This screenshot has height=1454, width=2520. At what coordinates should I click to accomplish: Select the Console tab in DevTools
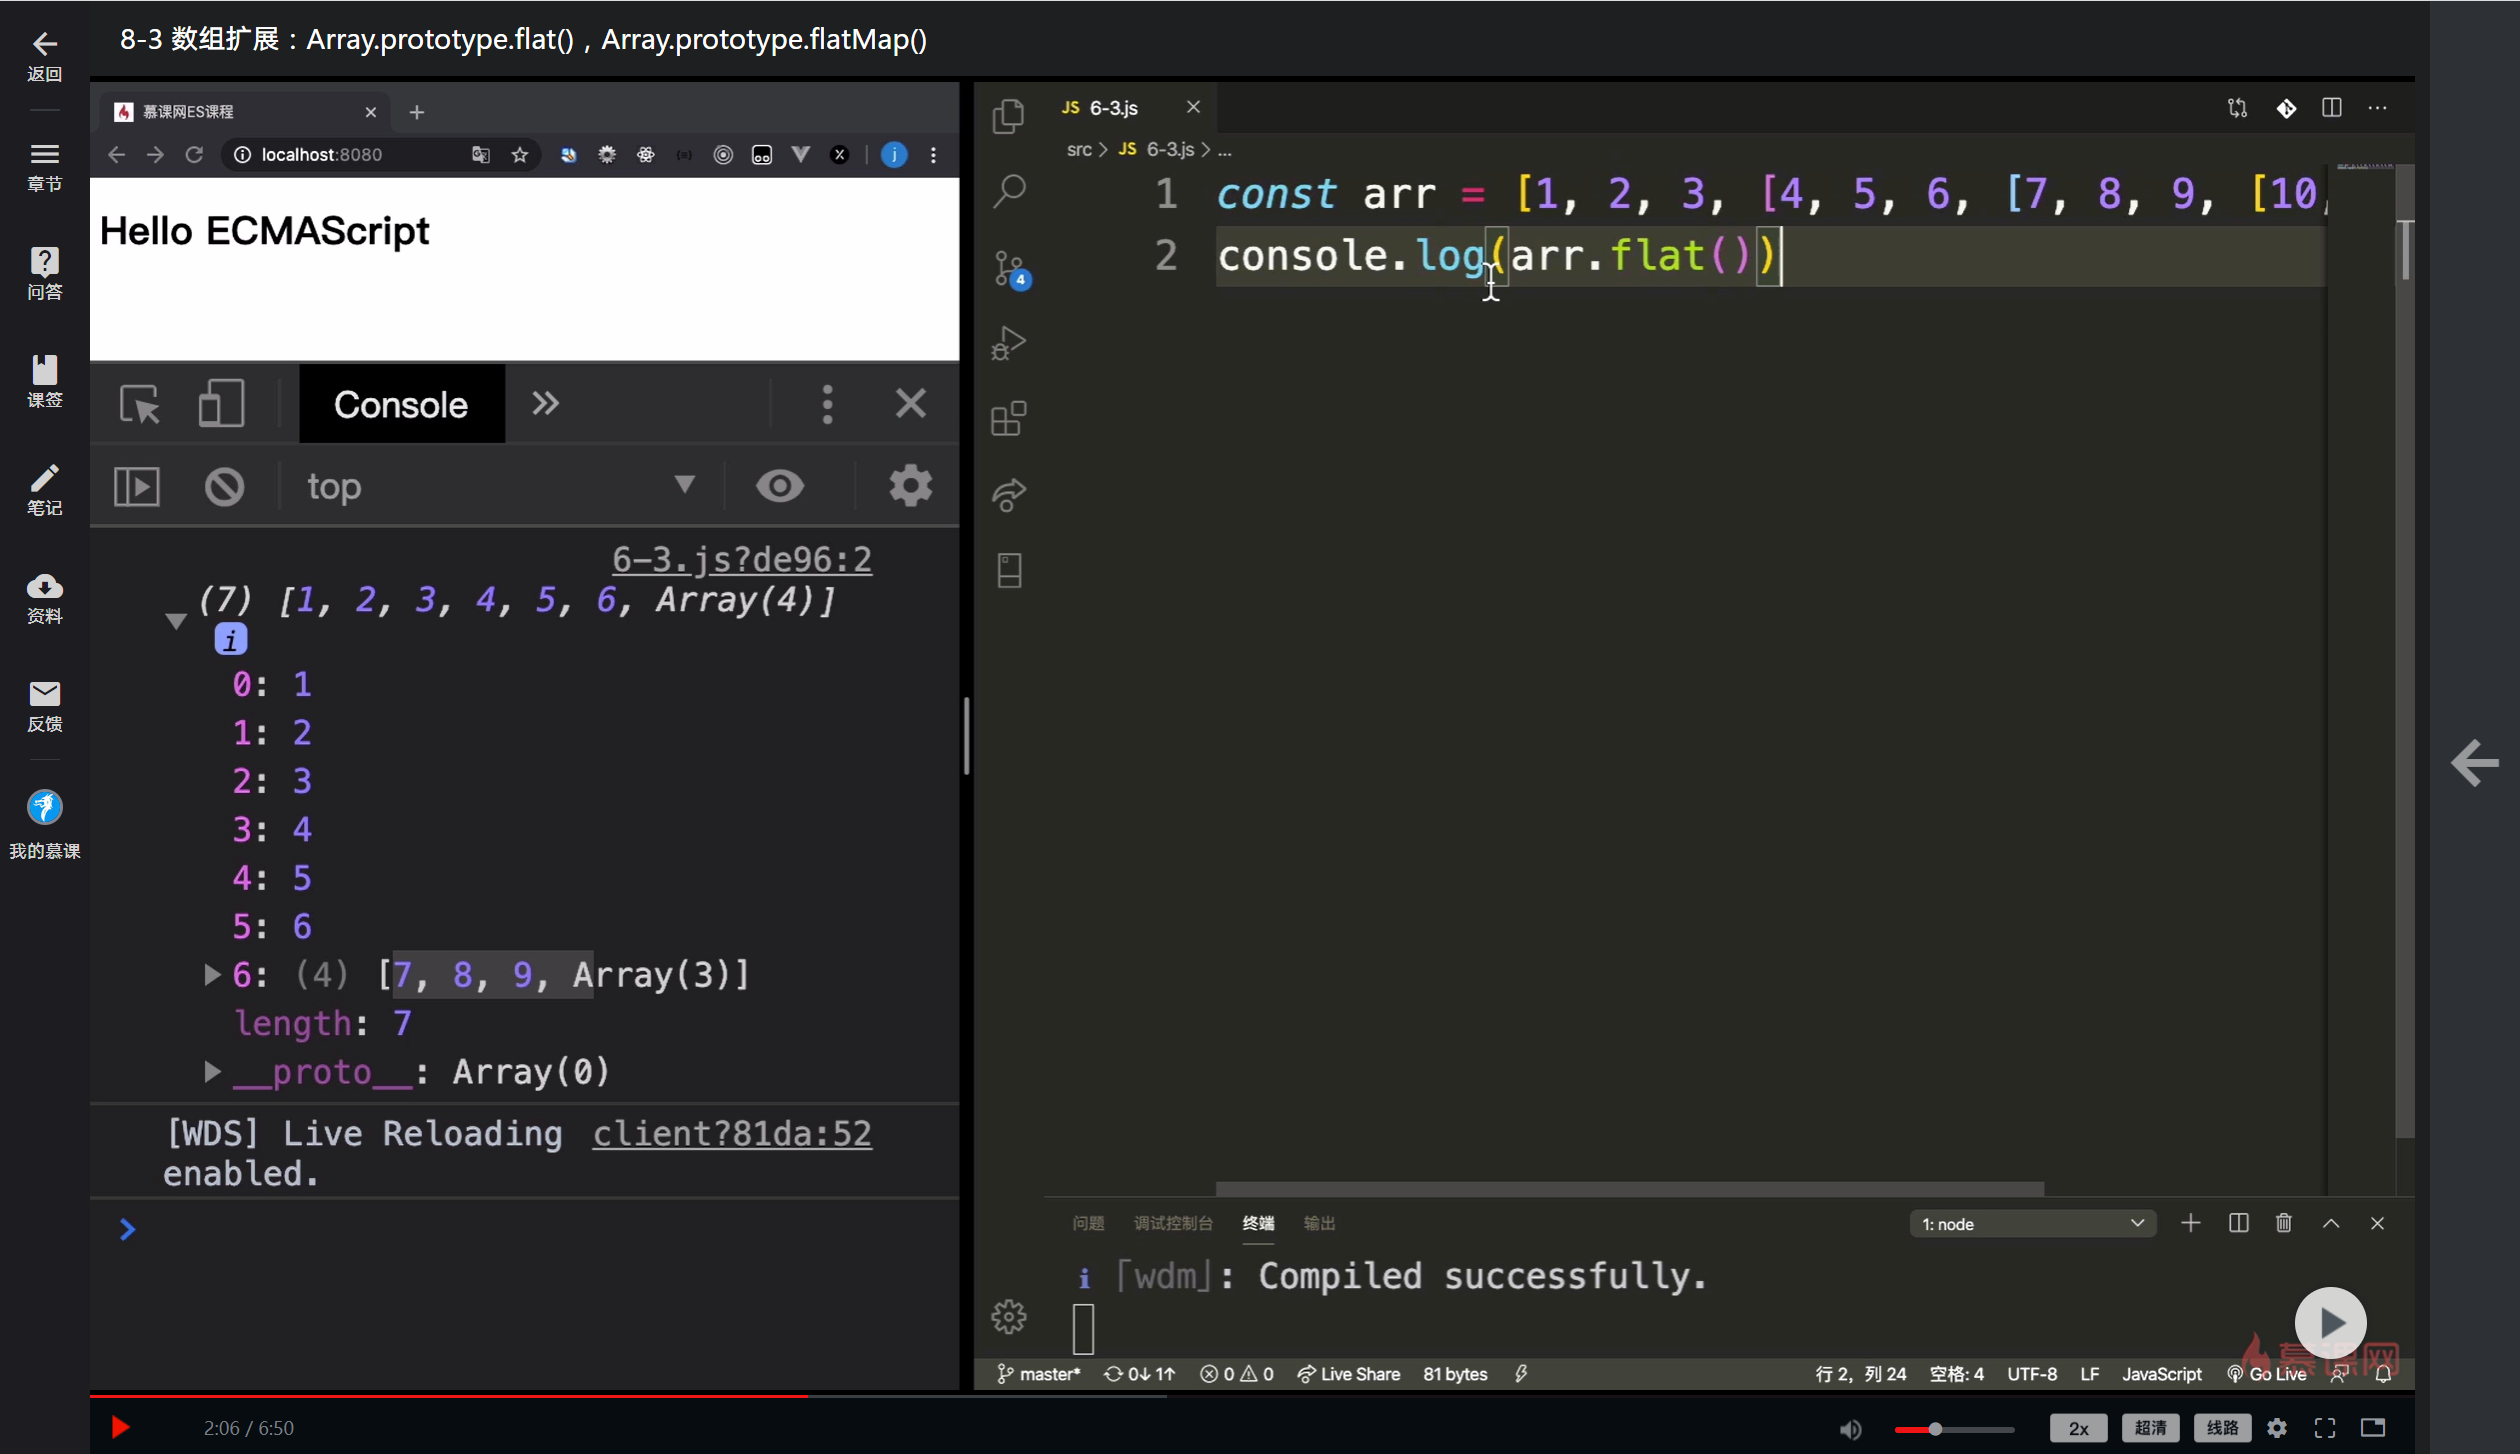pos(401,404)
